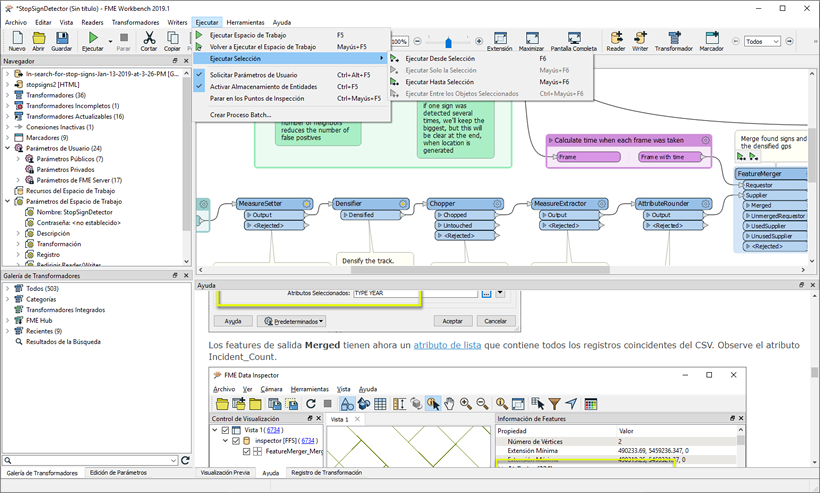Add a Reader from the toolbar
The width and height of the screenshot is (820, 493).
(616, 38)
